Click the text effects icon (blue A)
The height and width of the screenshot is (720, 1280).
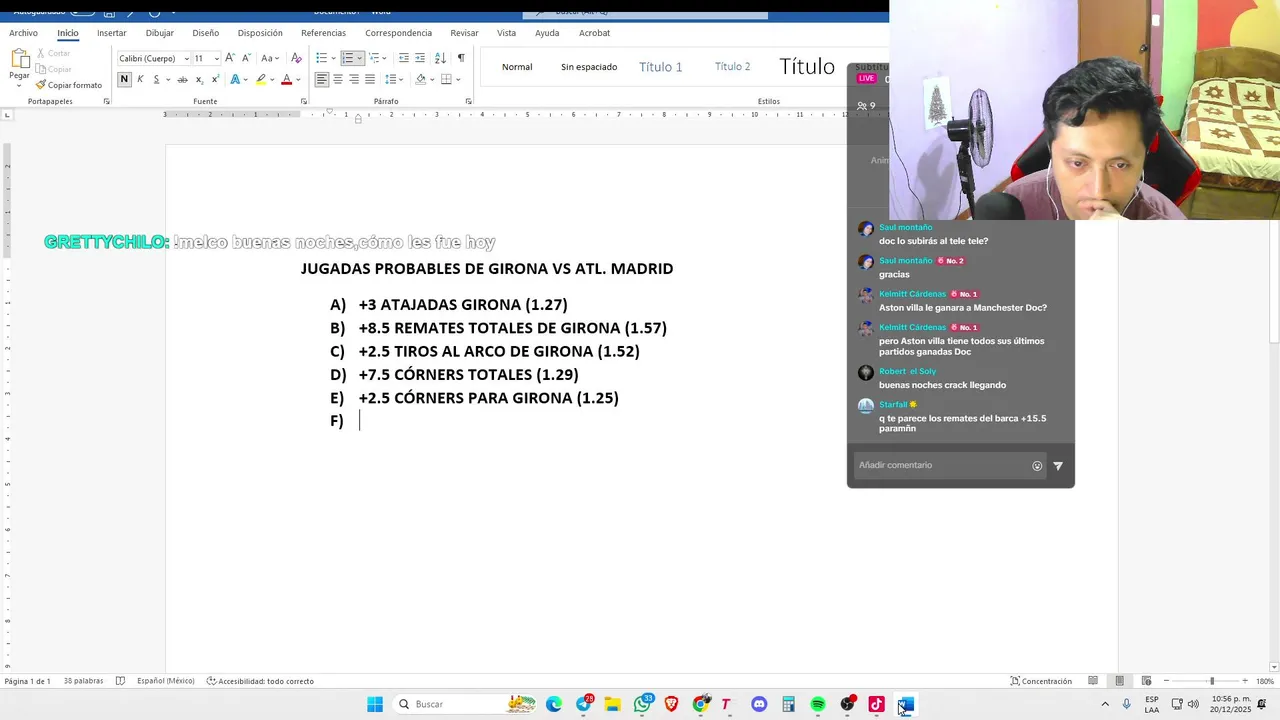point(235,79)
